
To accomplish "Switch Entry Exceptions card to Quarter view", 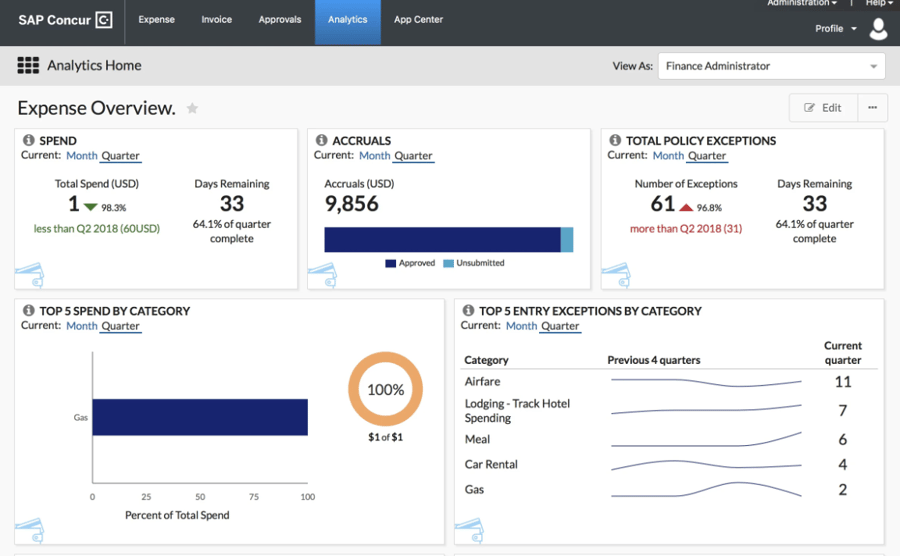I will point(560,326).
